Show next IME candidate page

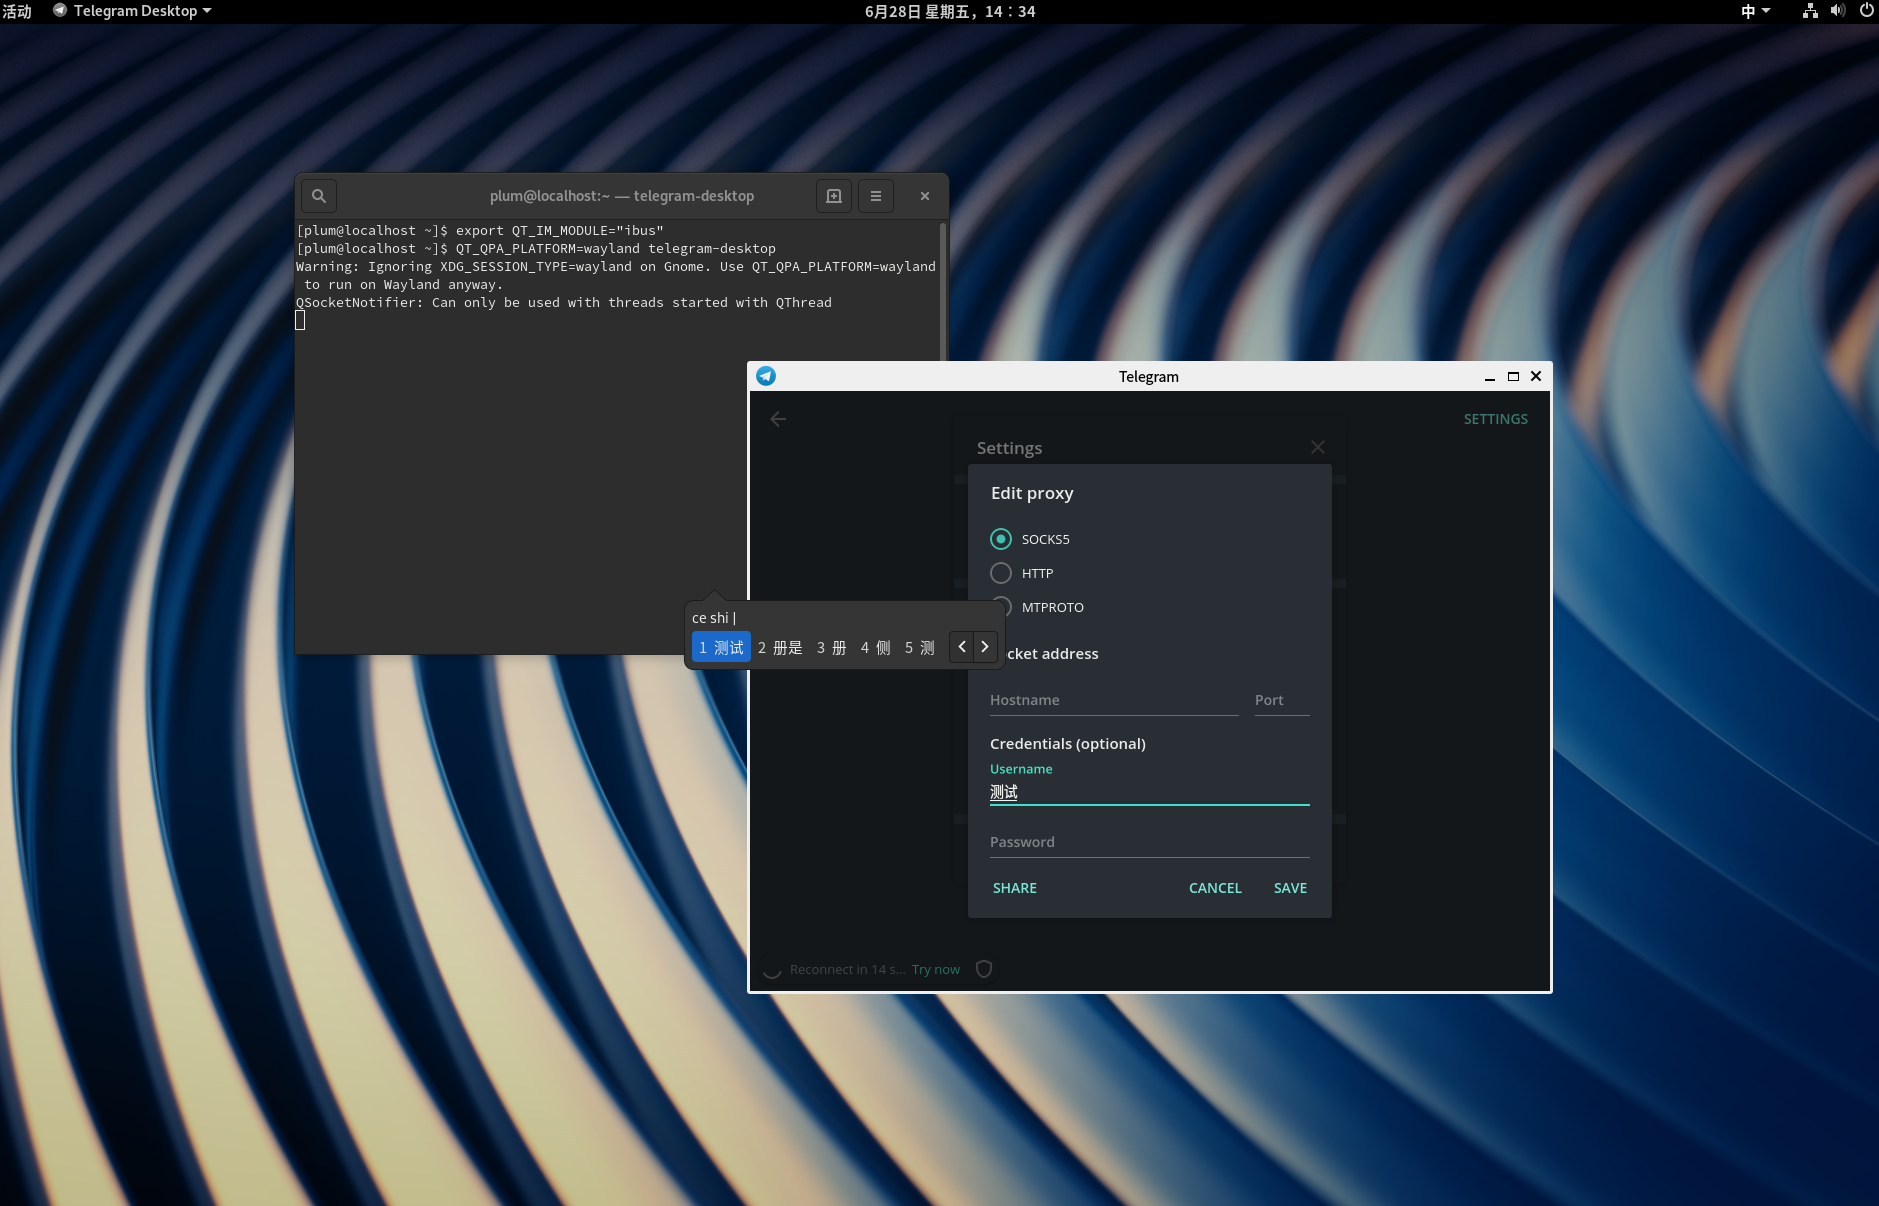pyautogui.click(x=985, y=647)
